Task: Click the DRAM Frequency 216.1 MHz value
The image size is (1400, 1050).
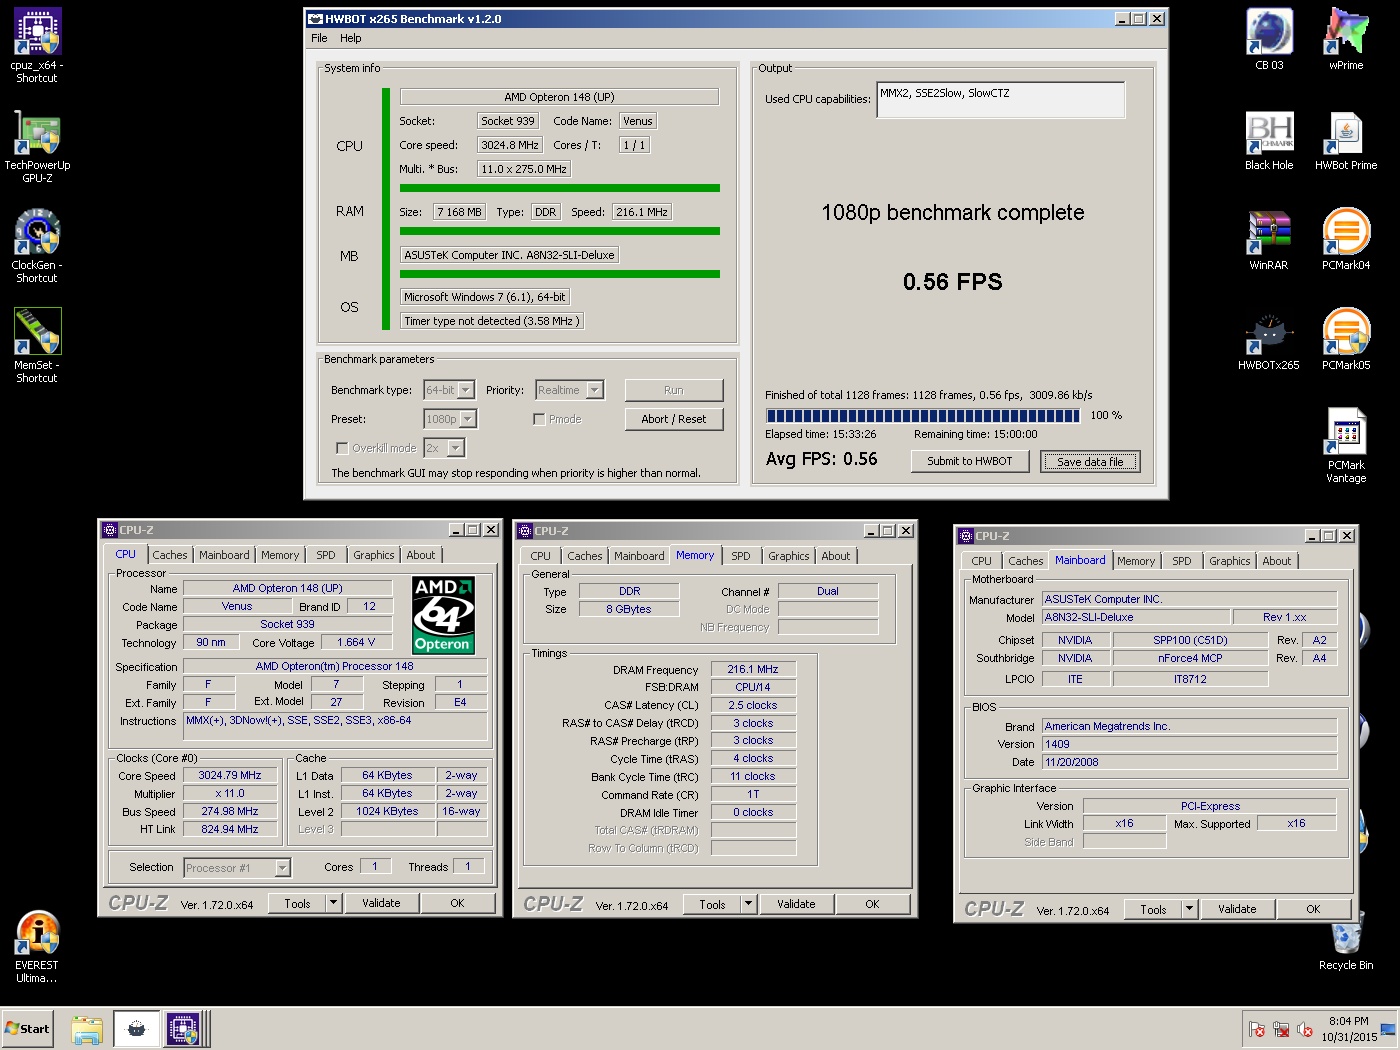Action: click(753, 669)
